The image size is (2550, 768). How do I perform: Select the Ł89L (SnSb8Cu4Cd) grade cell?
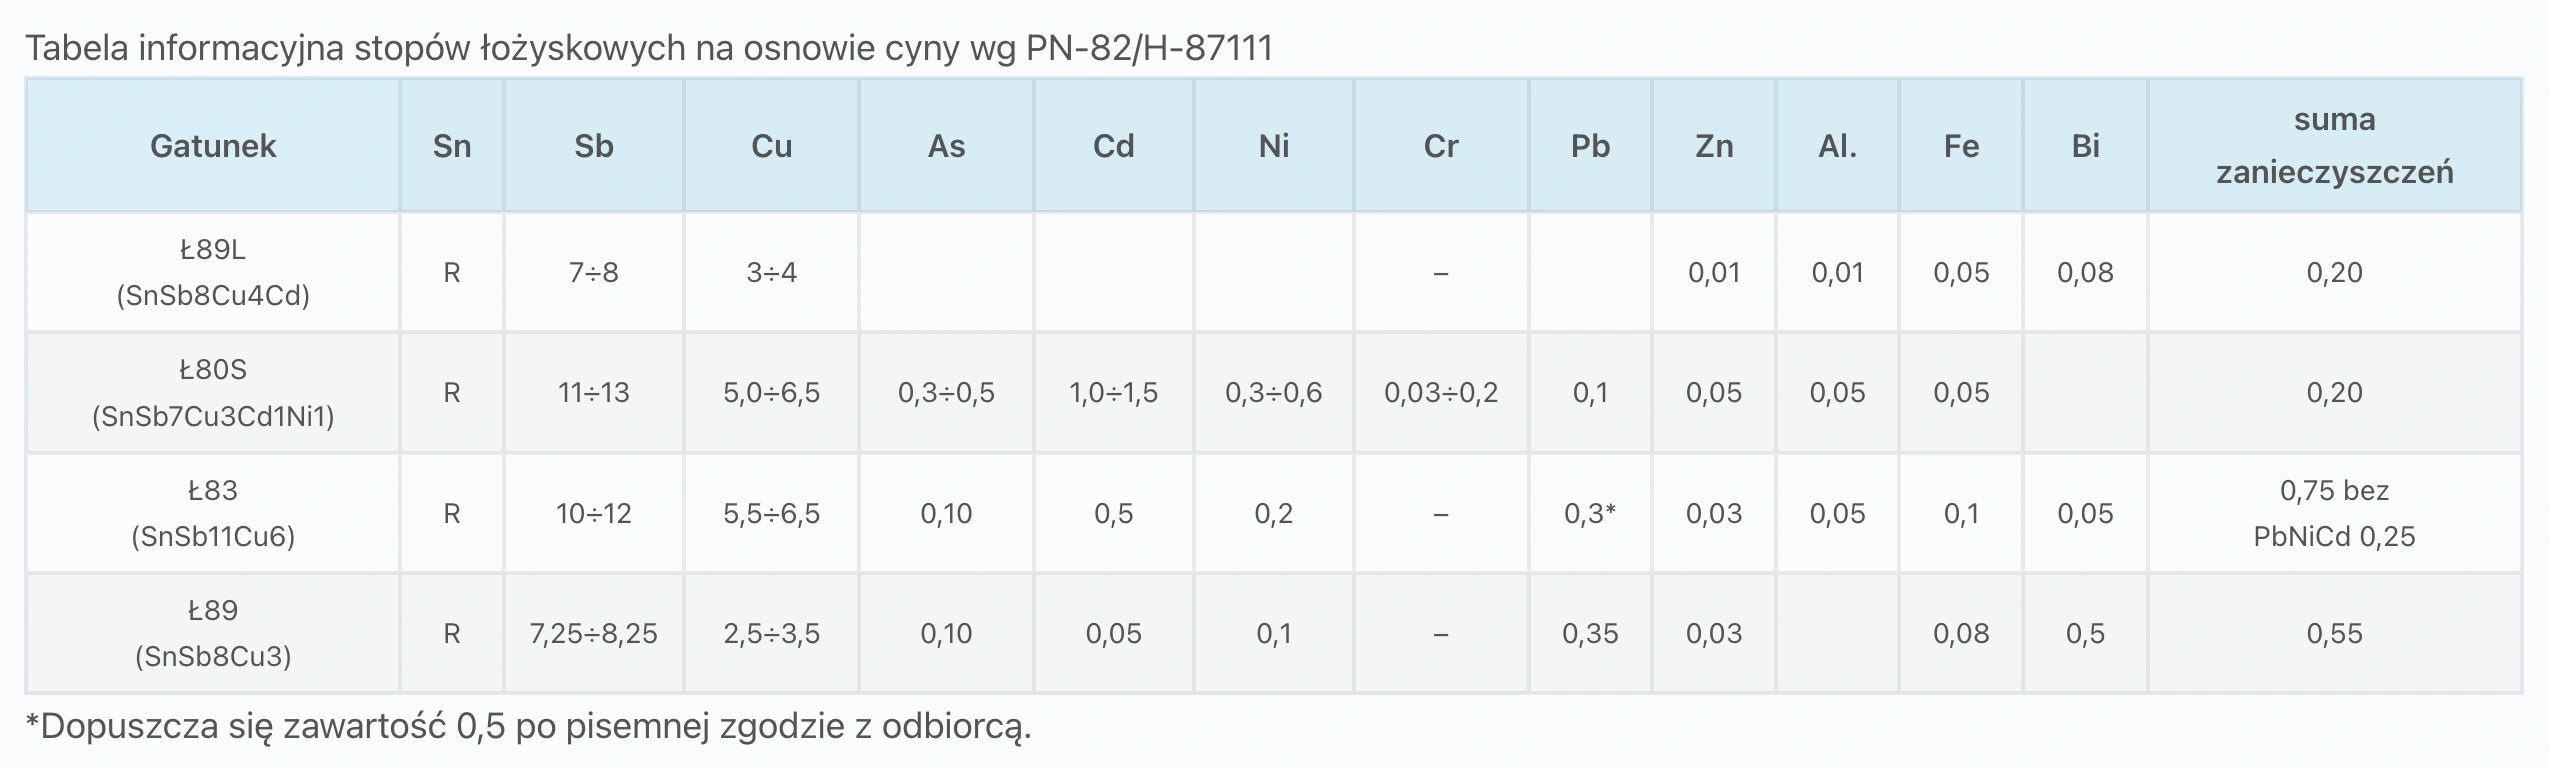pos(212,272)
